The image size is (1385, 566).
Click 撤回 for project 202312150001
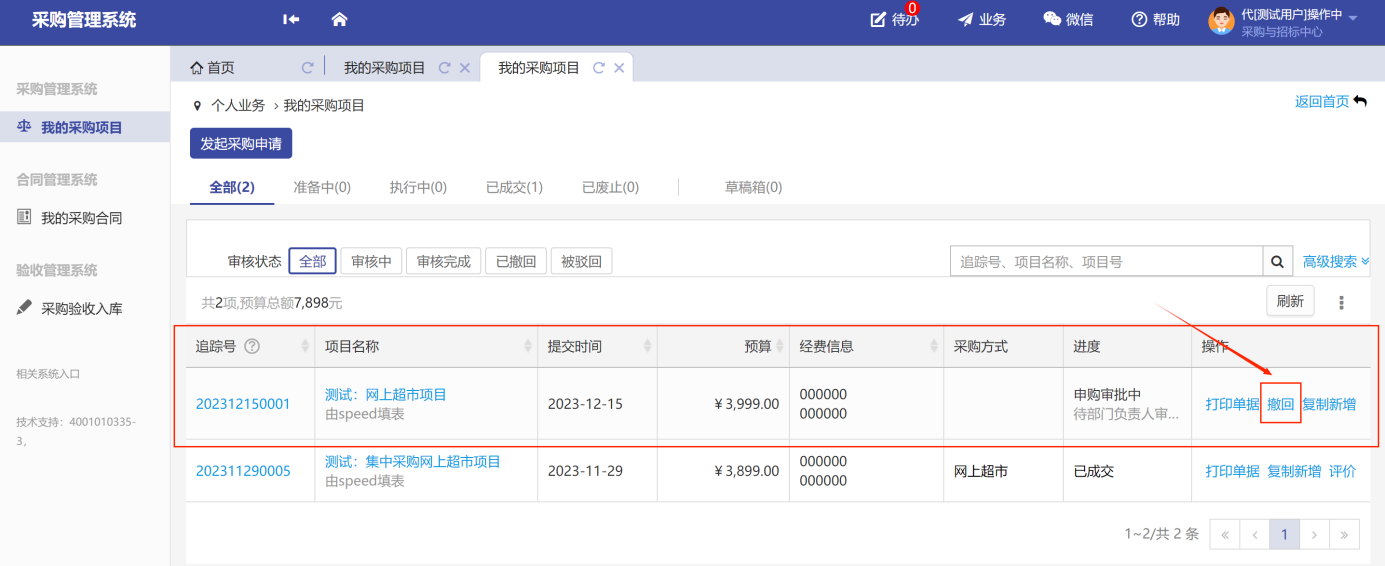(x=1280, y=404)
